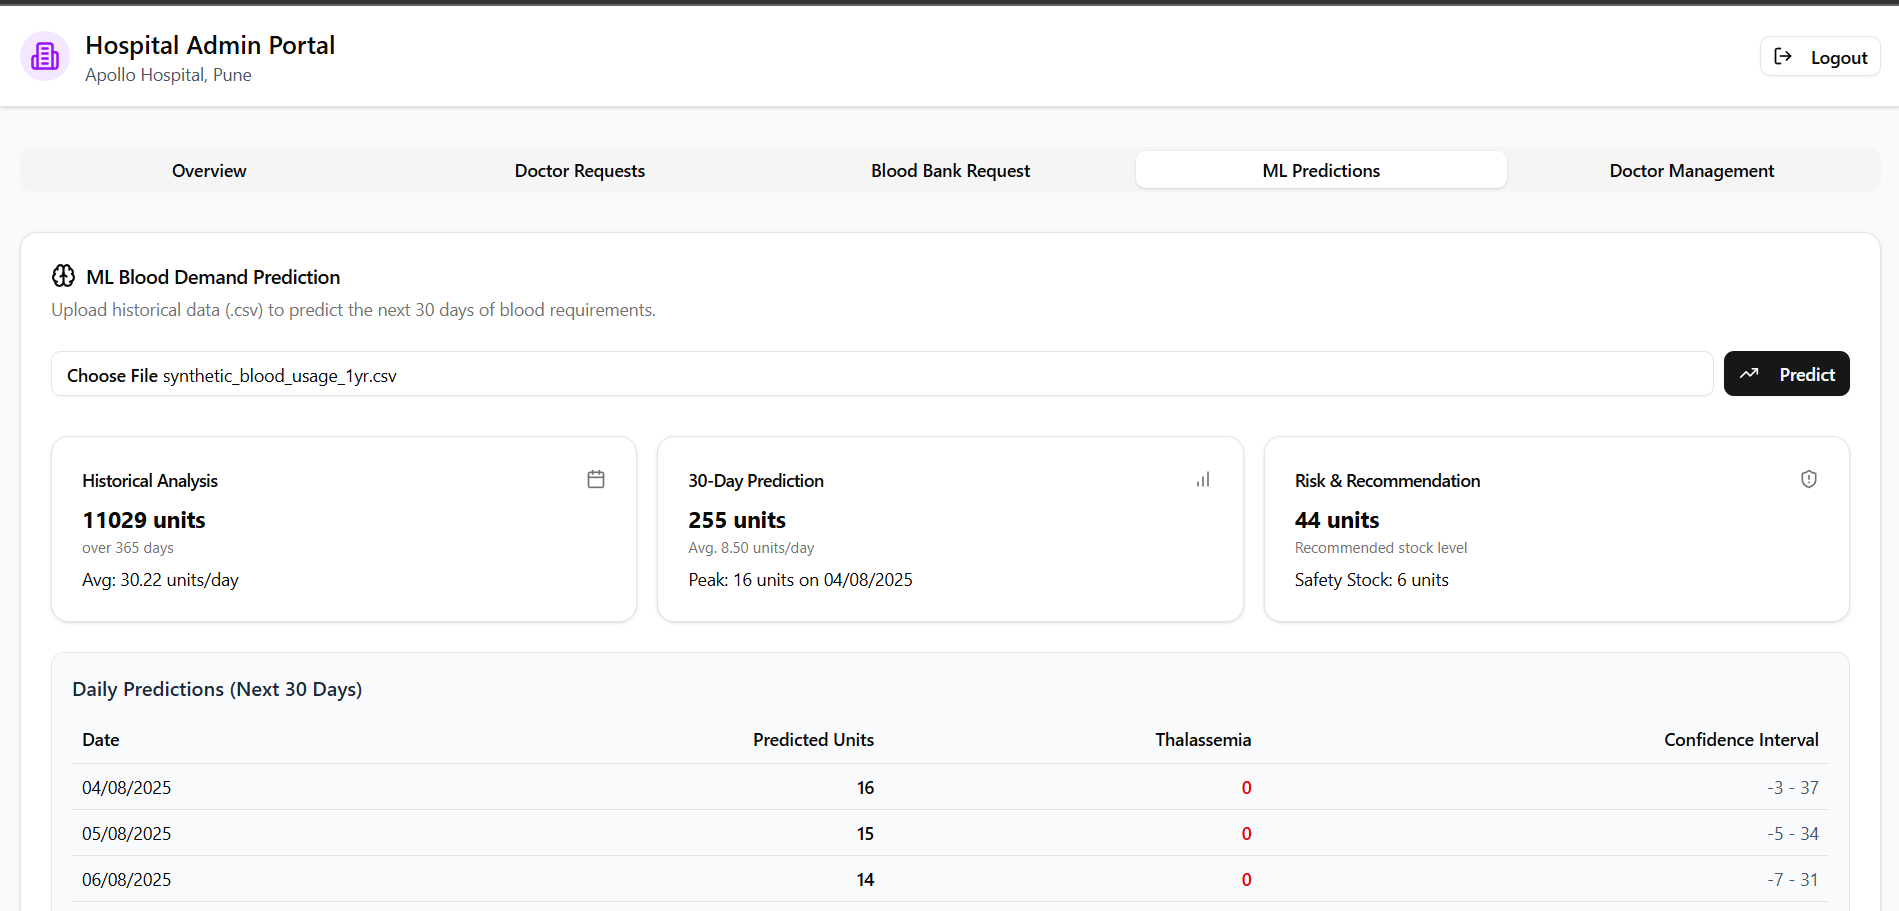
Task: Click the bar chart icon in 30-Day Prediction card
Action: [x=1203, y=479]
